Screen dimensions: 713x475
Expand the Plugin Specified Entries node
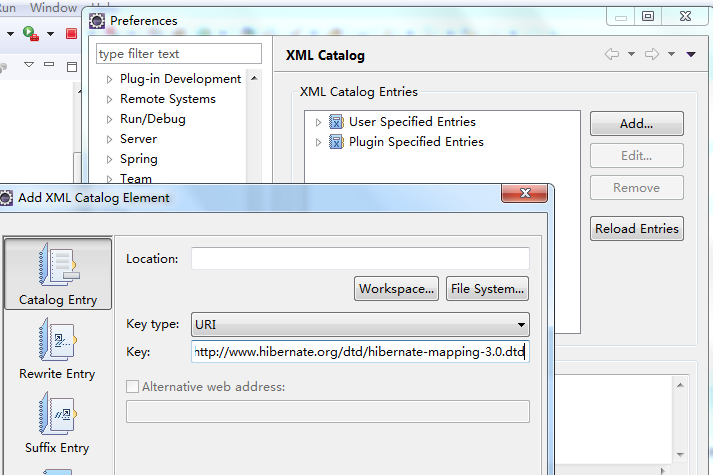pos(318,142)
